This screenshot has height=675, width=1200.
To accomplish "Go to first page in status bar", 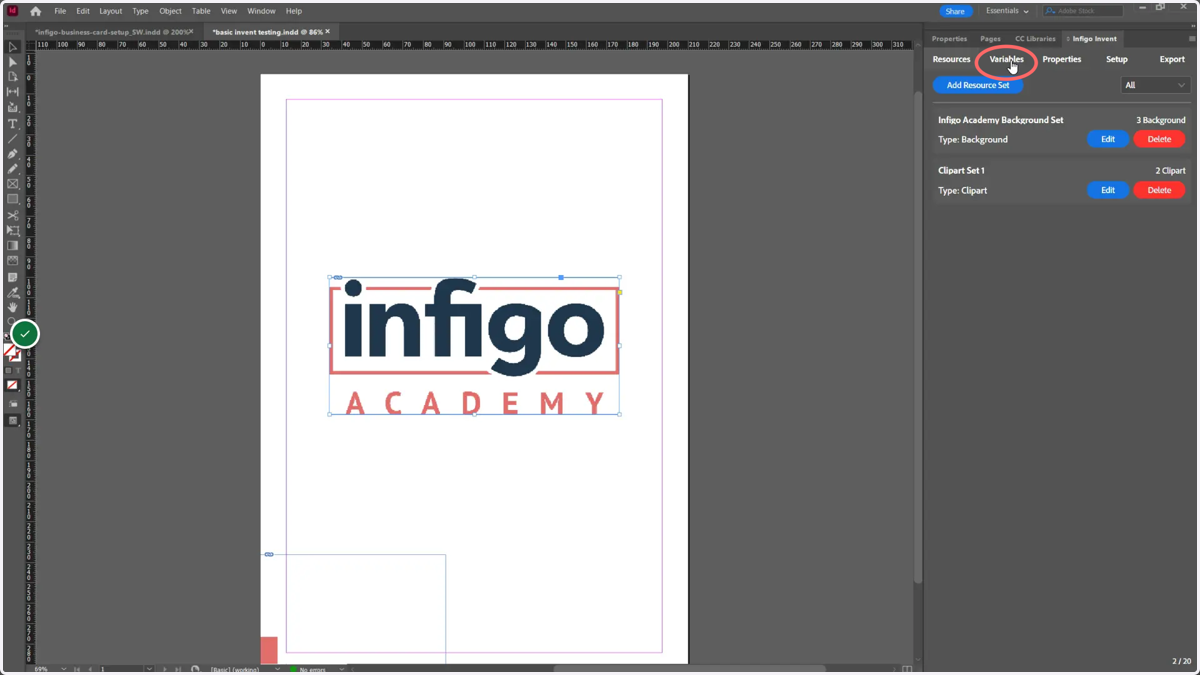I will coord(77,669).
